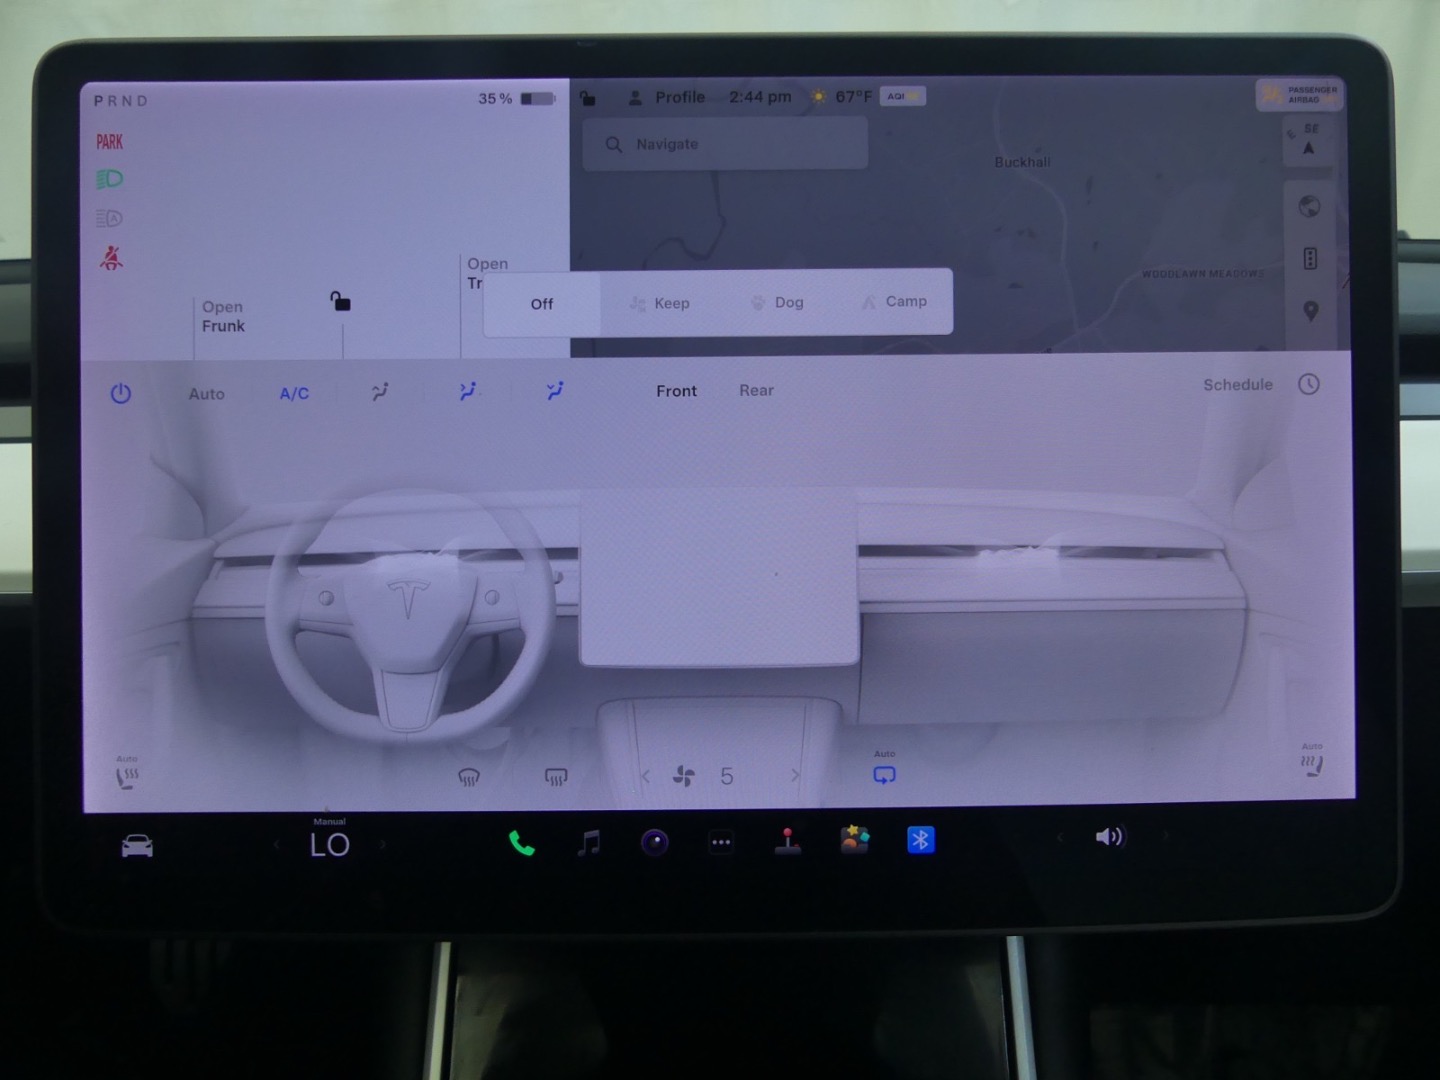
Task: Increase fan speed with right chevron
Action: (x=795, y=776)
